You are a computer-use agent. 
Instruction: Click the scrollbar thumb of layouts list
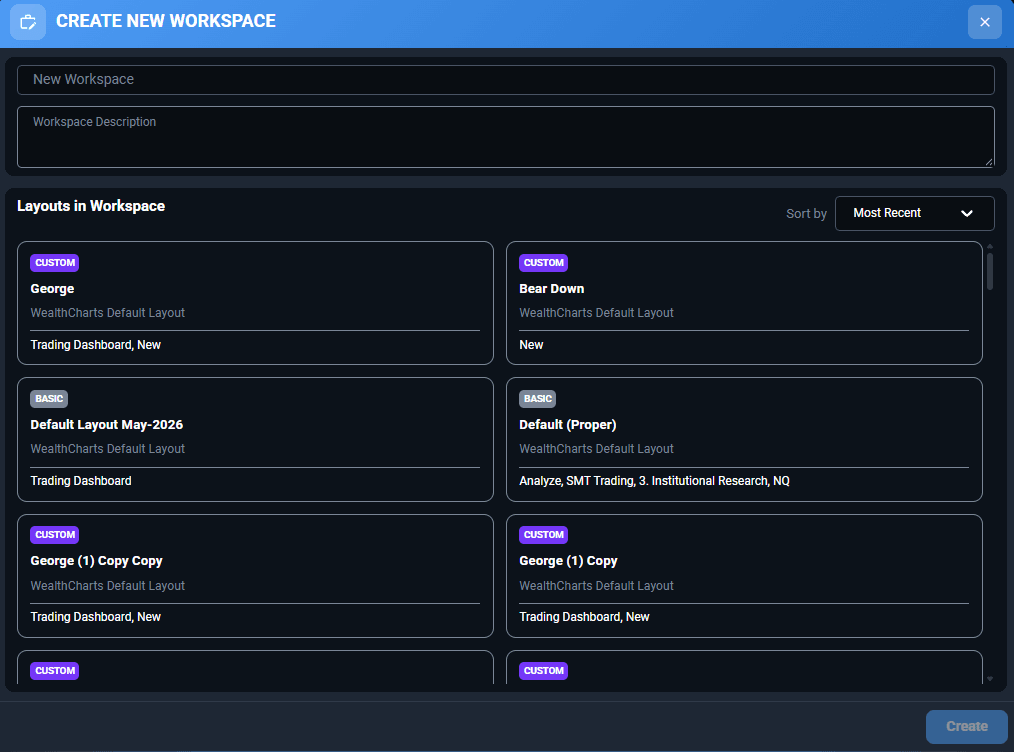point(989,272)
